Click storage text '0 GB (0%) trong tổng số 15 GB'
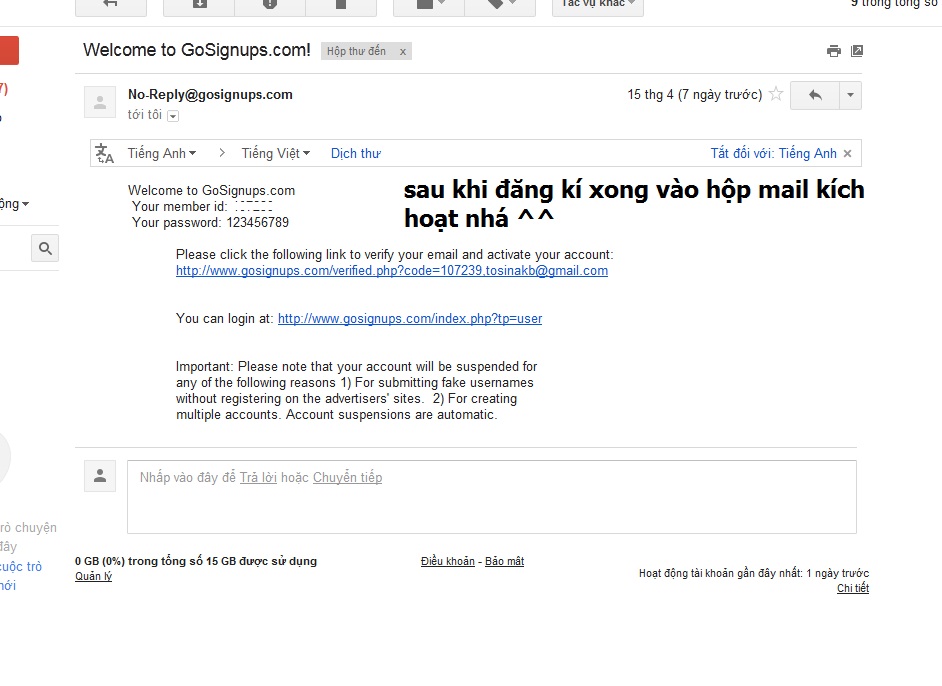942x686 pixels. point(196,561)
